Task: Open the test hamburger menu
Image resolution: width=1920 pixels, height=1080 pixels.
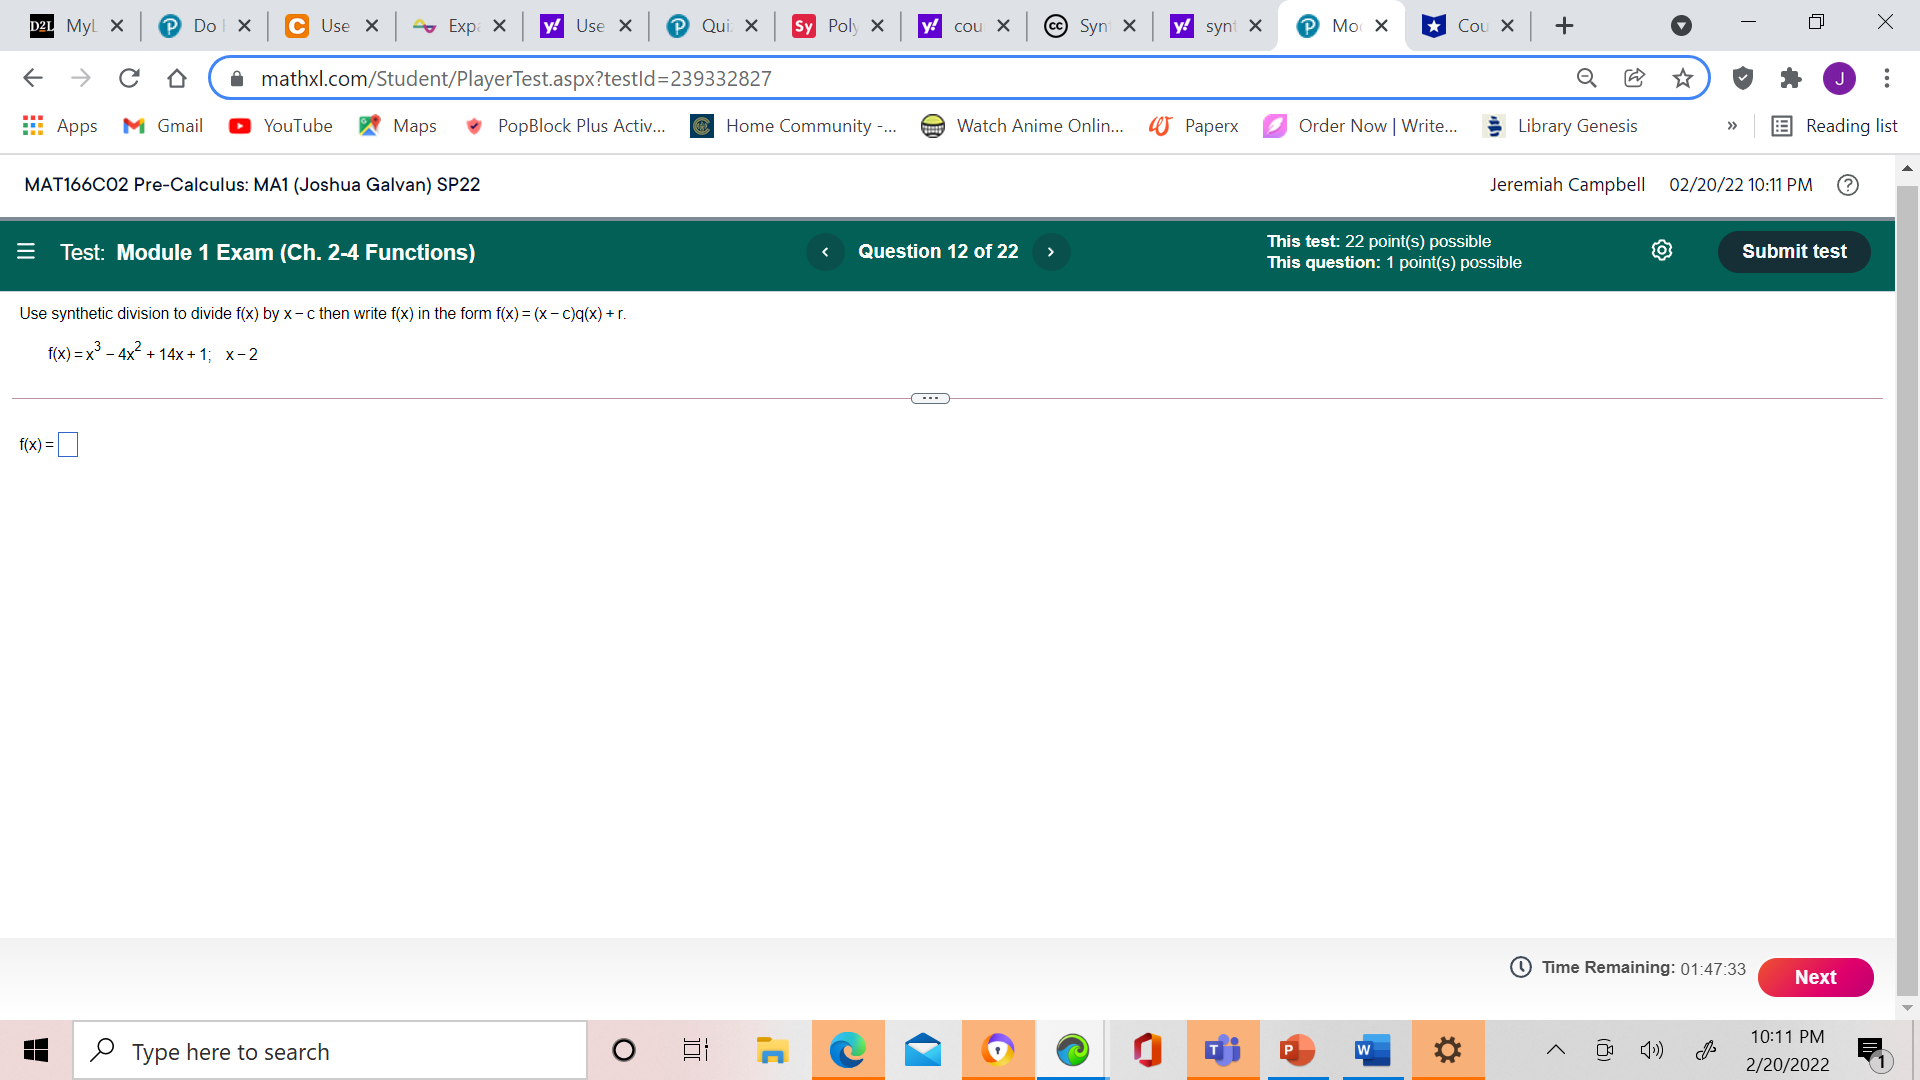Action: pyautogui.click(x=26, y=251)
